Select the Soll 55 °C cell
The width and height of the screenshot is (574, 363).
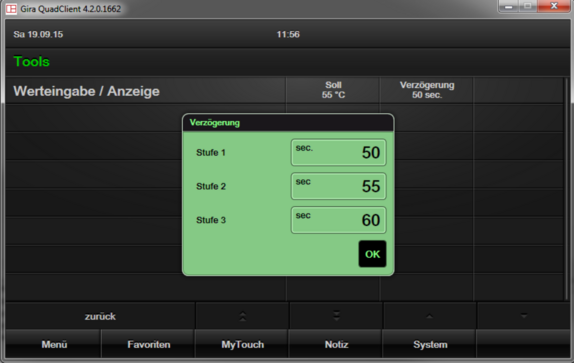point(333,90)
